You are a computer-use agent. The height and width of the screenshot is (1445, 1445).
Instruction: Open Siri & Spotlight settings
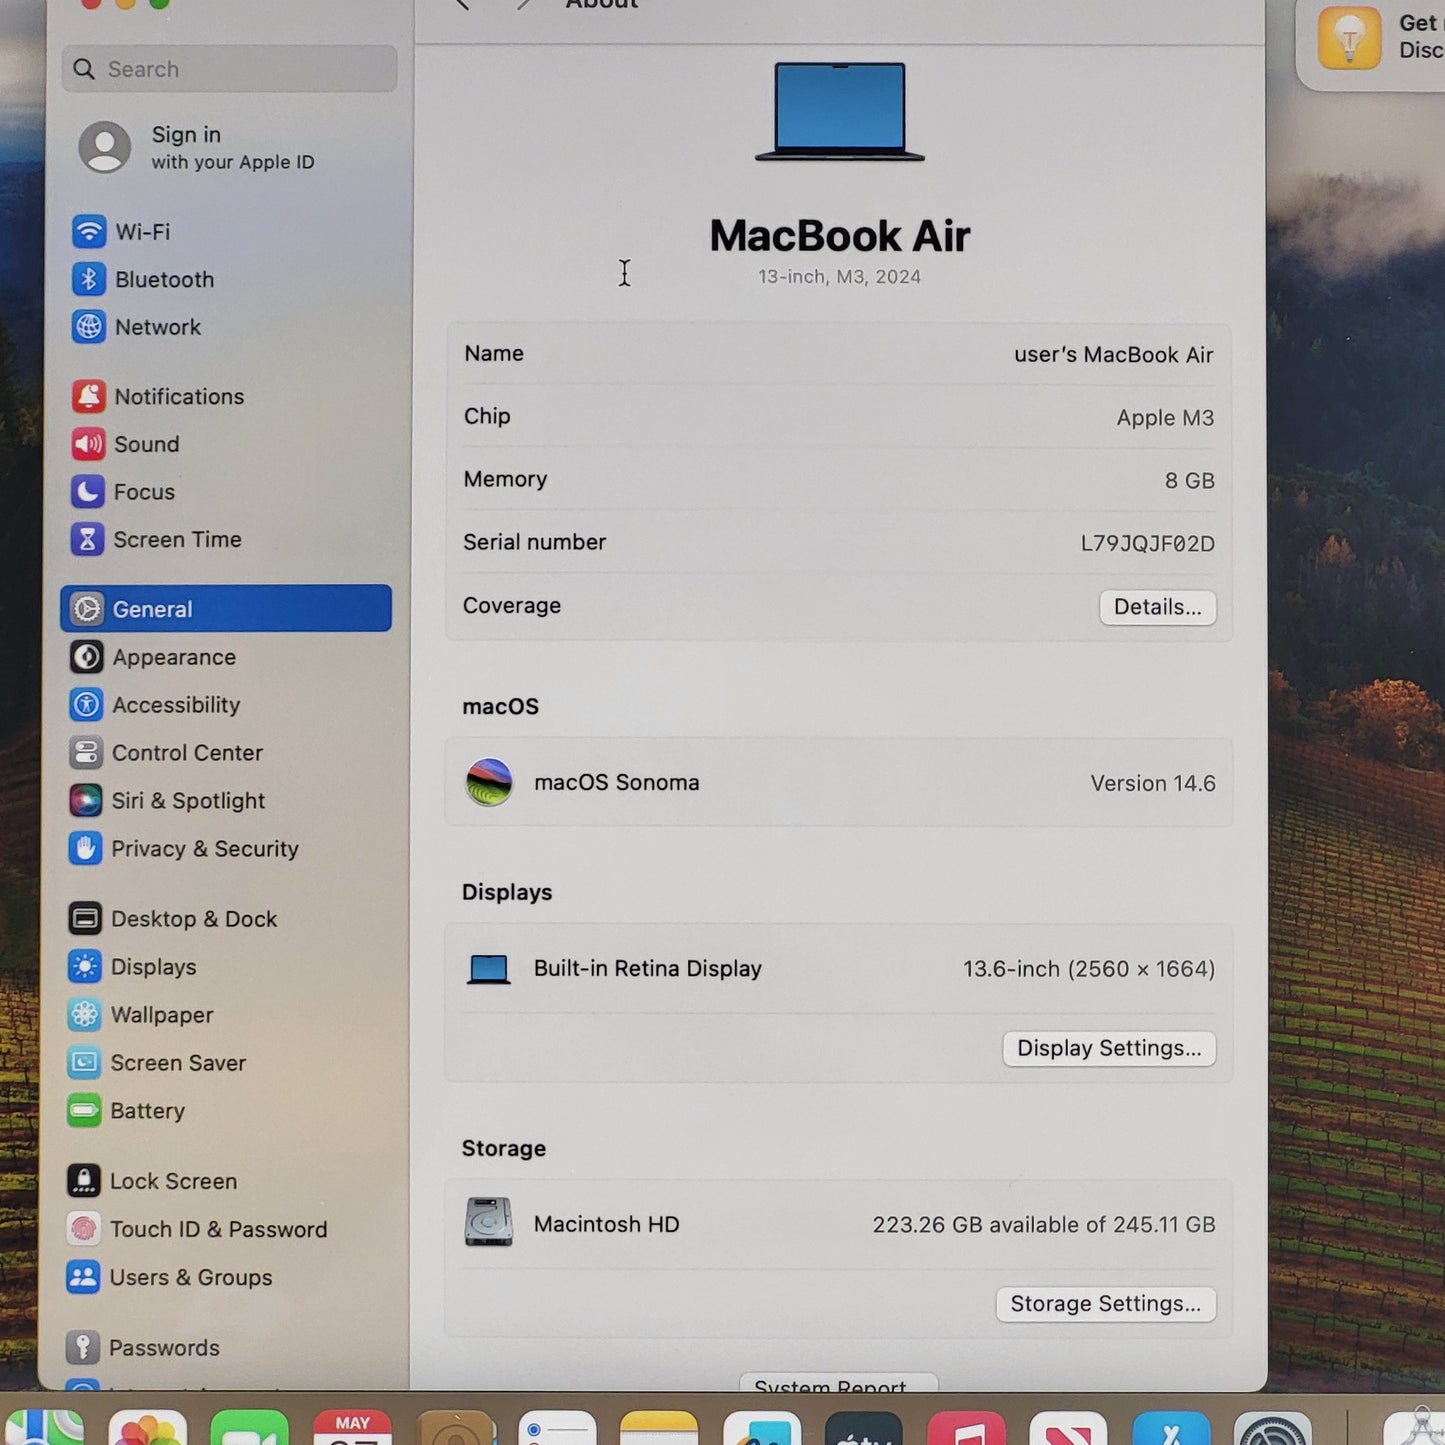coord(227,801)
